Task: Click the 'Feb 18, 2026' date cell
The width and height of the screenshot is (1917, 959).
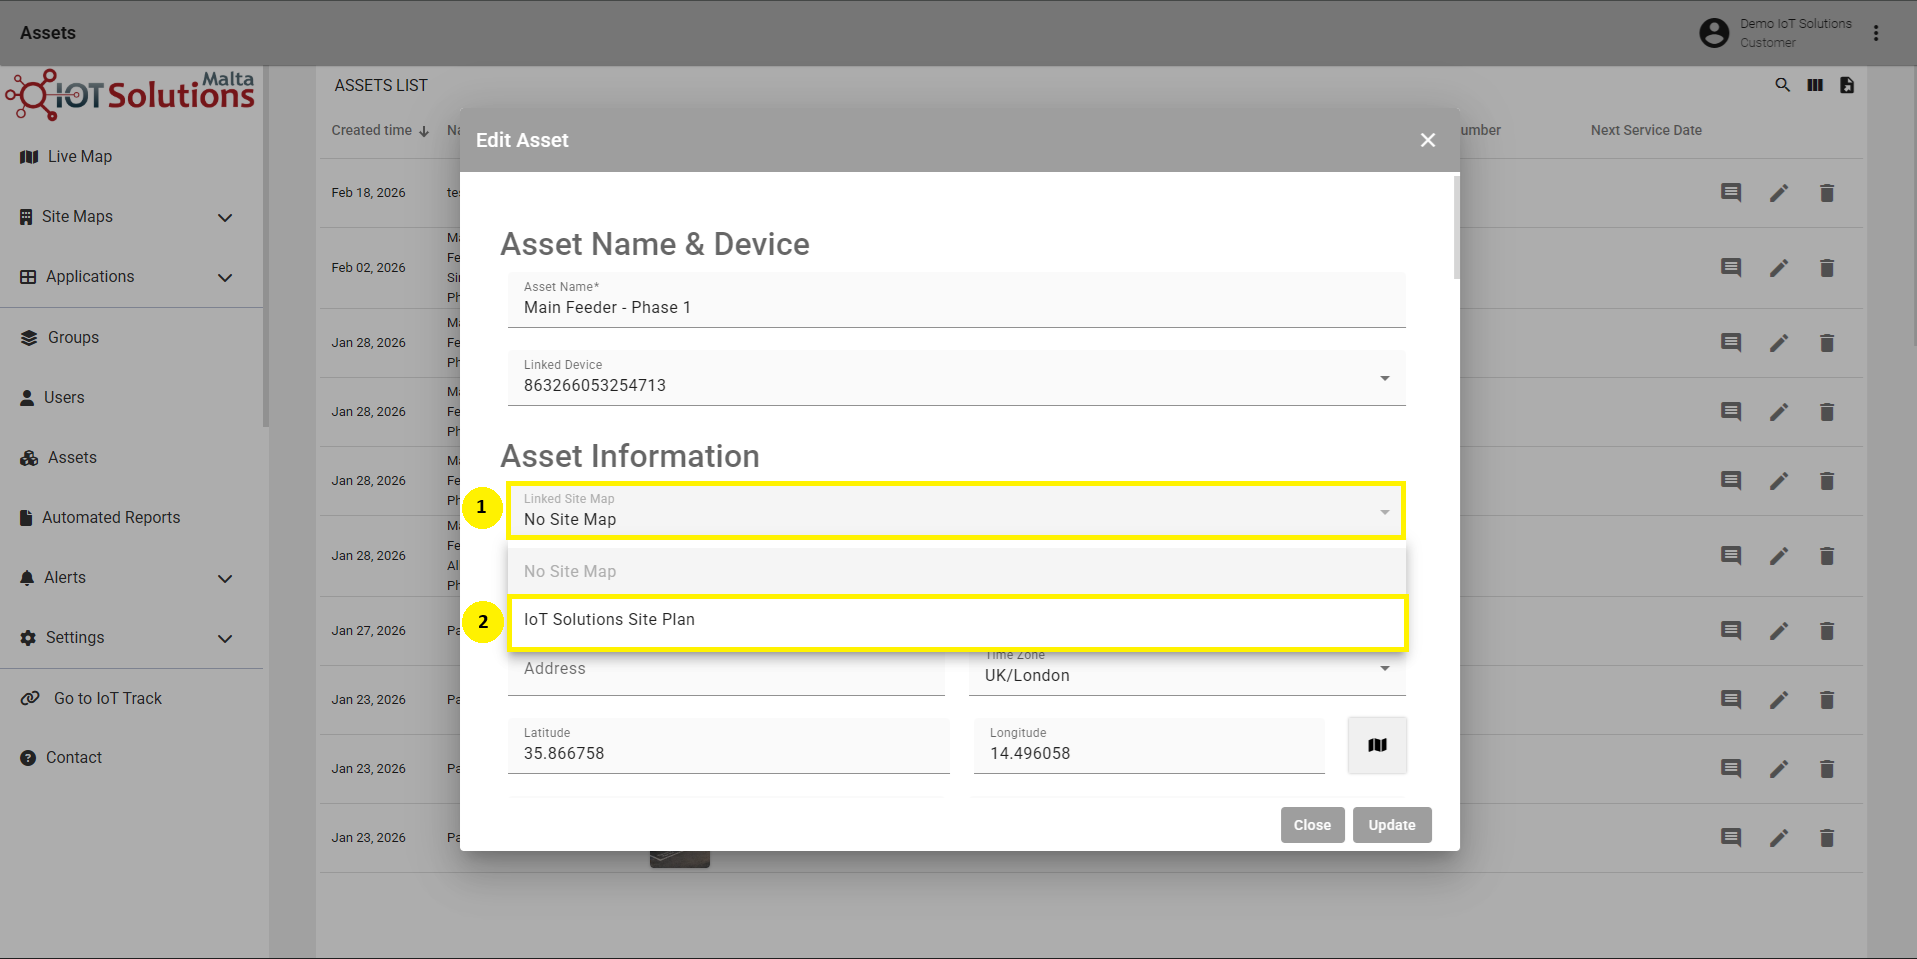Action: (x=368, y=193)
